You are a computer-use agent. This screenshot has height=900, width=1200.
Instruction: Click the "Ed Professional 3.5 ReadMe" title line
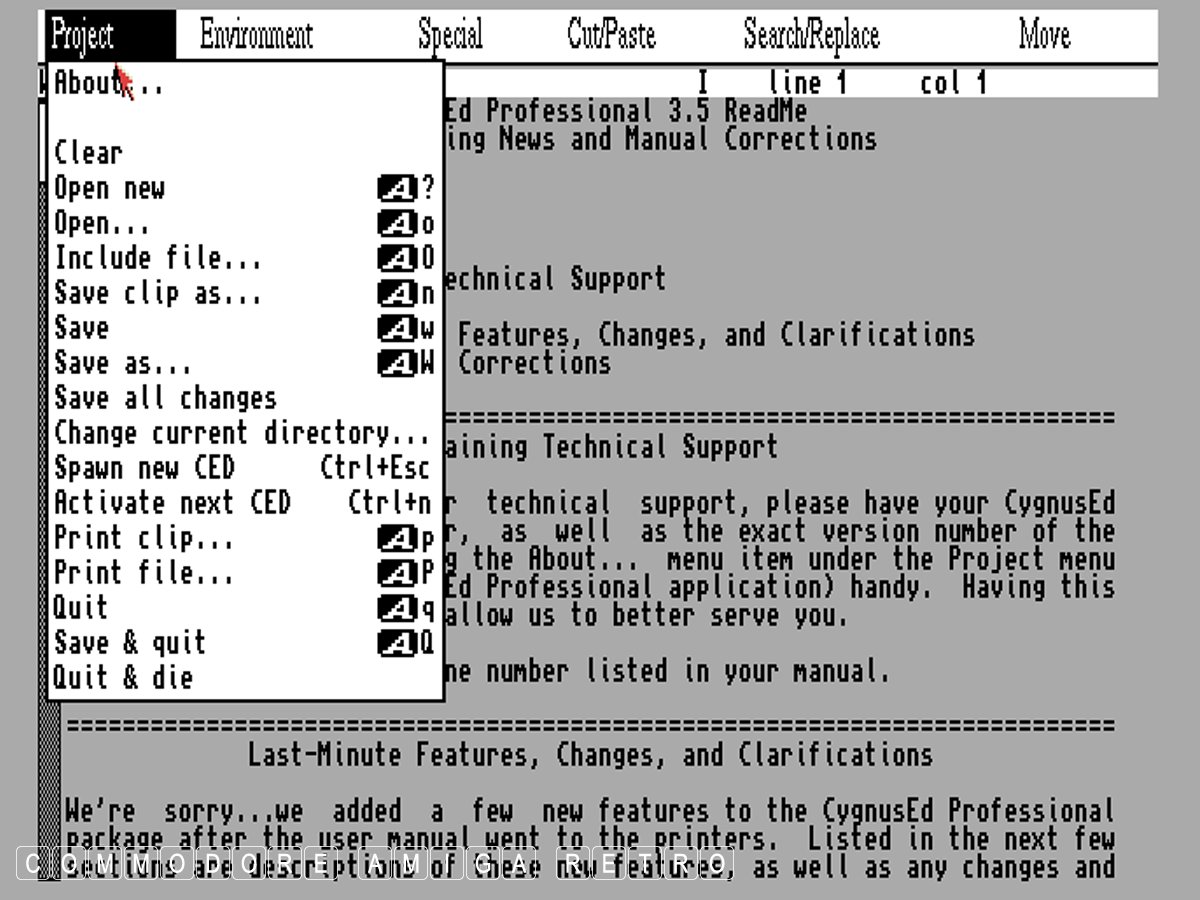click(624, 111)
